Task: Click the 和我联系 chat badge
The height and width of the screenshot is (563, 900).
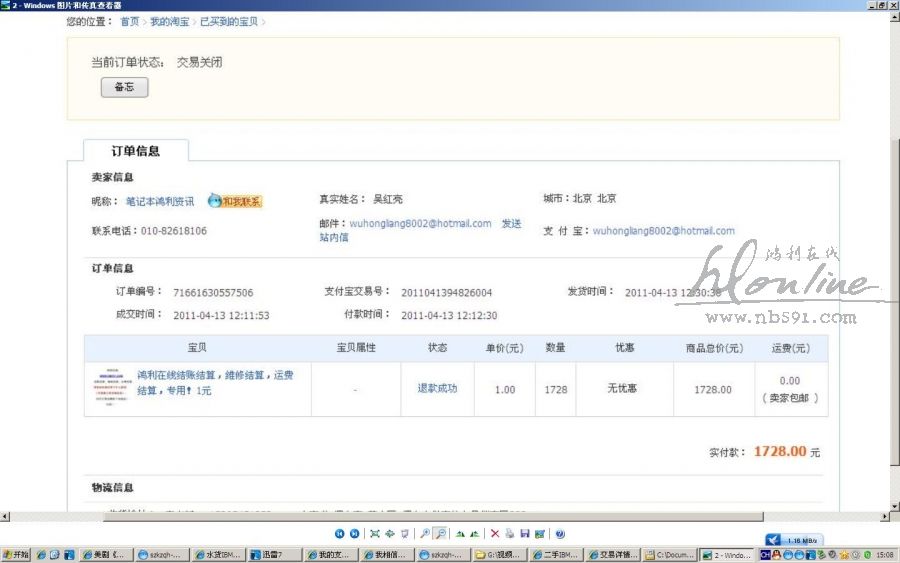Action: (235, 201)
